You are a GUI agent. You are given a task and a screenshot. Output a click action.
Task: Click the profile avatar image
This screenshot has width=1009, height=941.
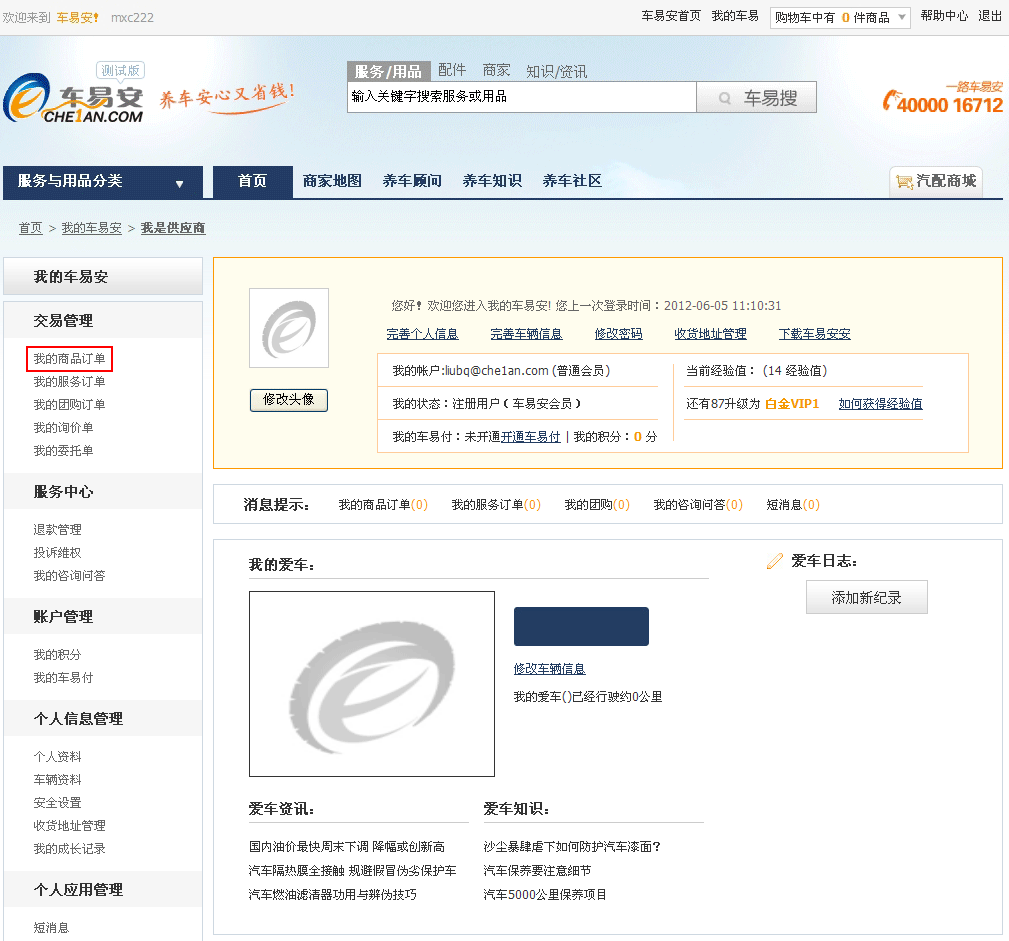click(x=289, y=328)
